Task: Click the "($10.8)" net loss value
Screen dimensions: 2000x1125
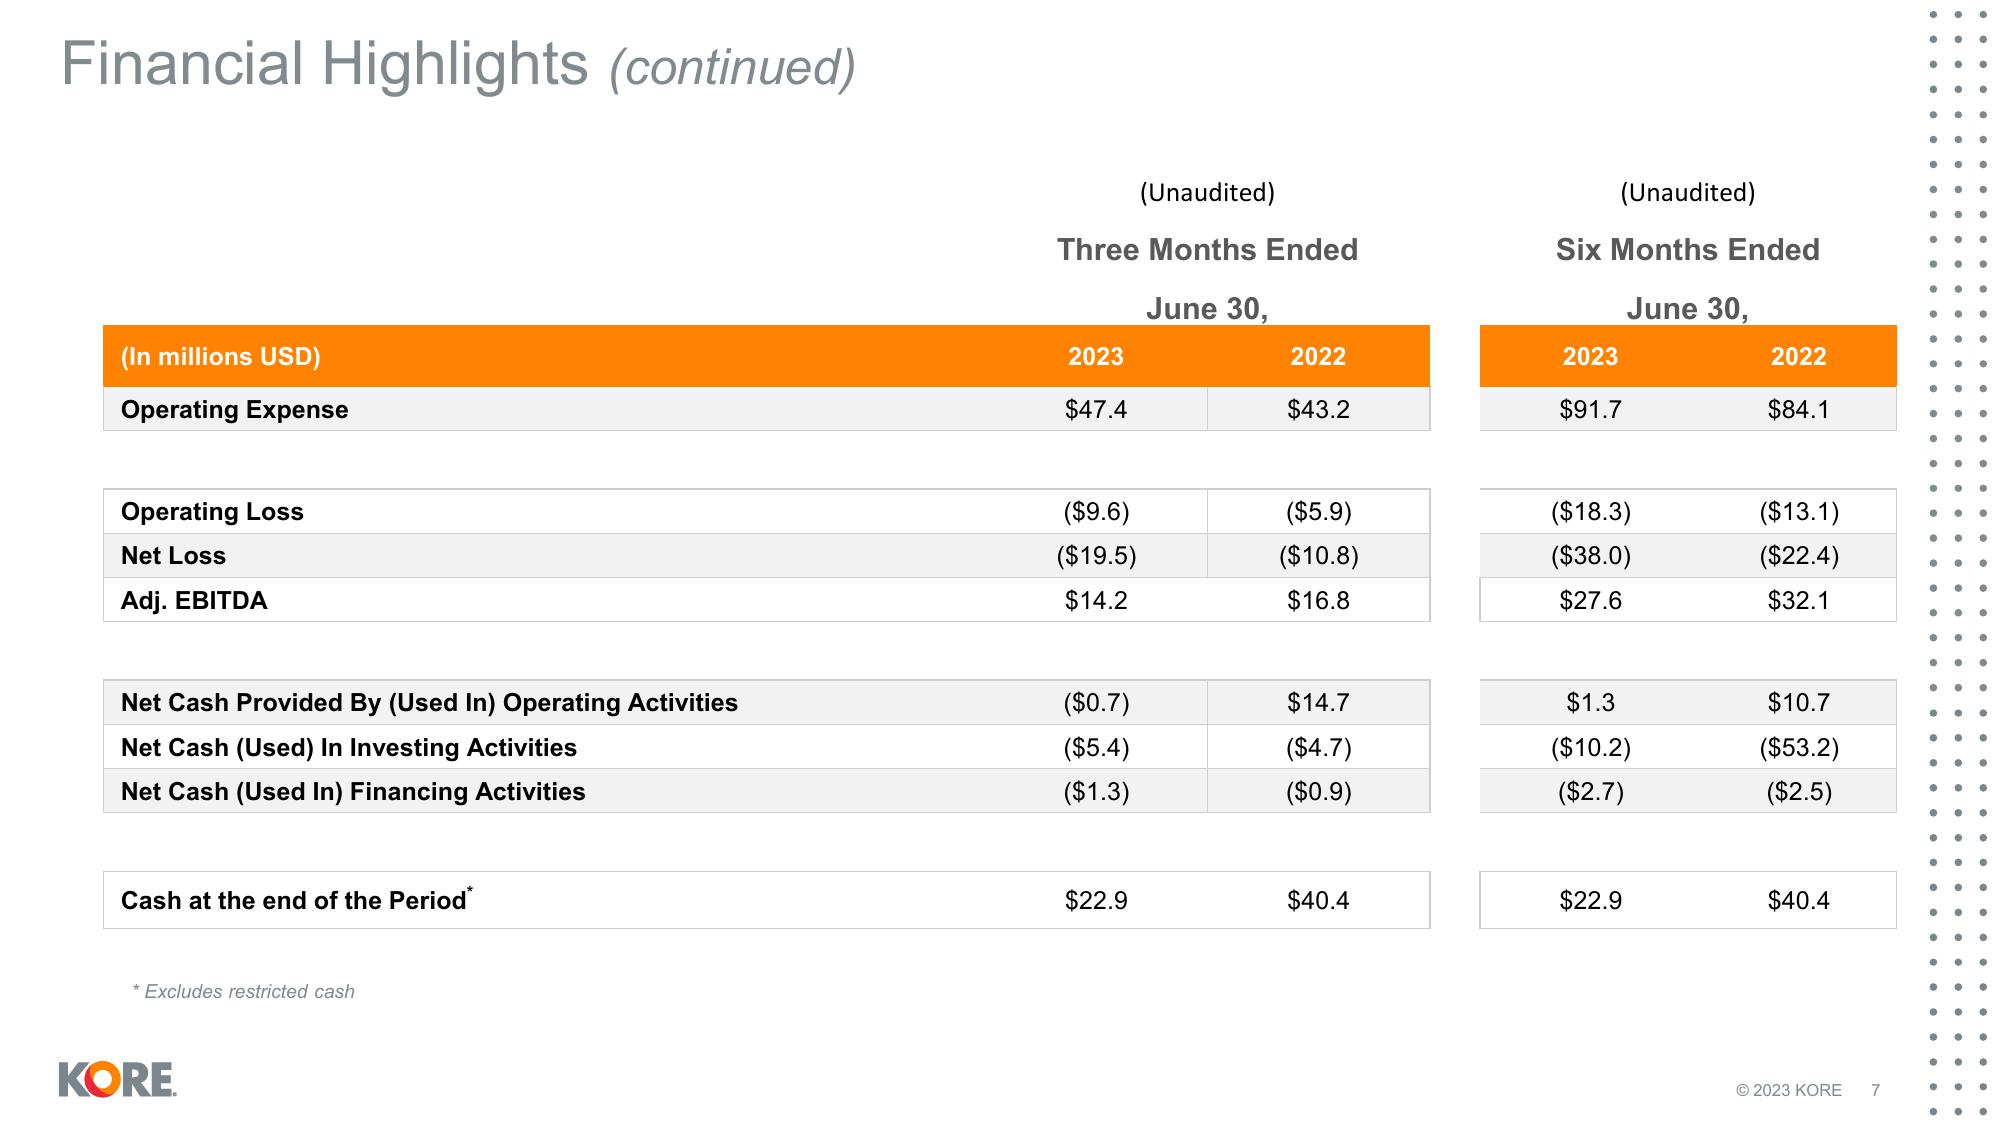Action: coord(1318,556)
